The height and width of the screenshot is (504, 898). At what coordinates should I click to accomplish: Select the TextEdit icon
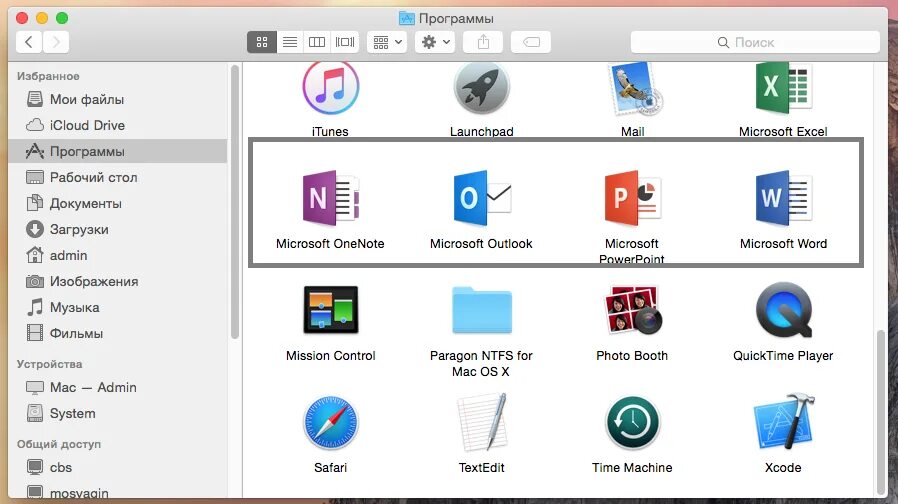[x=482, y=423]
